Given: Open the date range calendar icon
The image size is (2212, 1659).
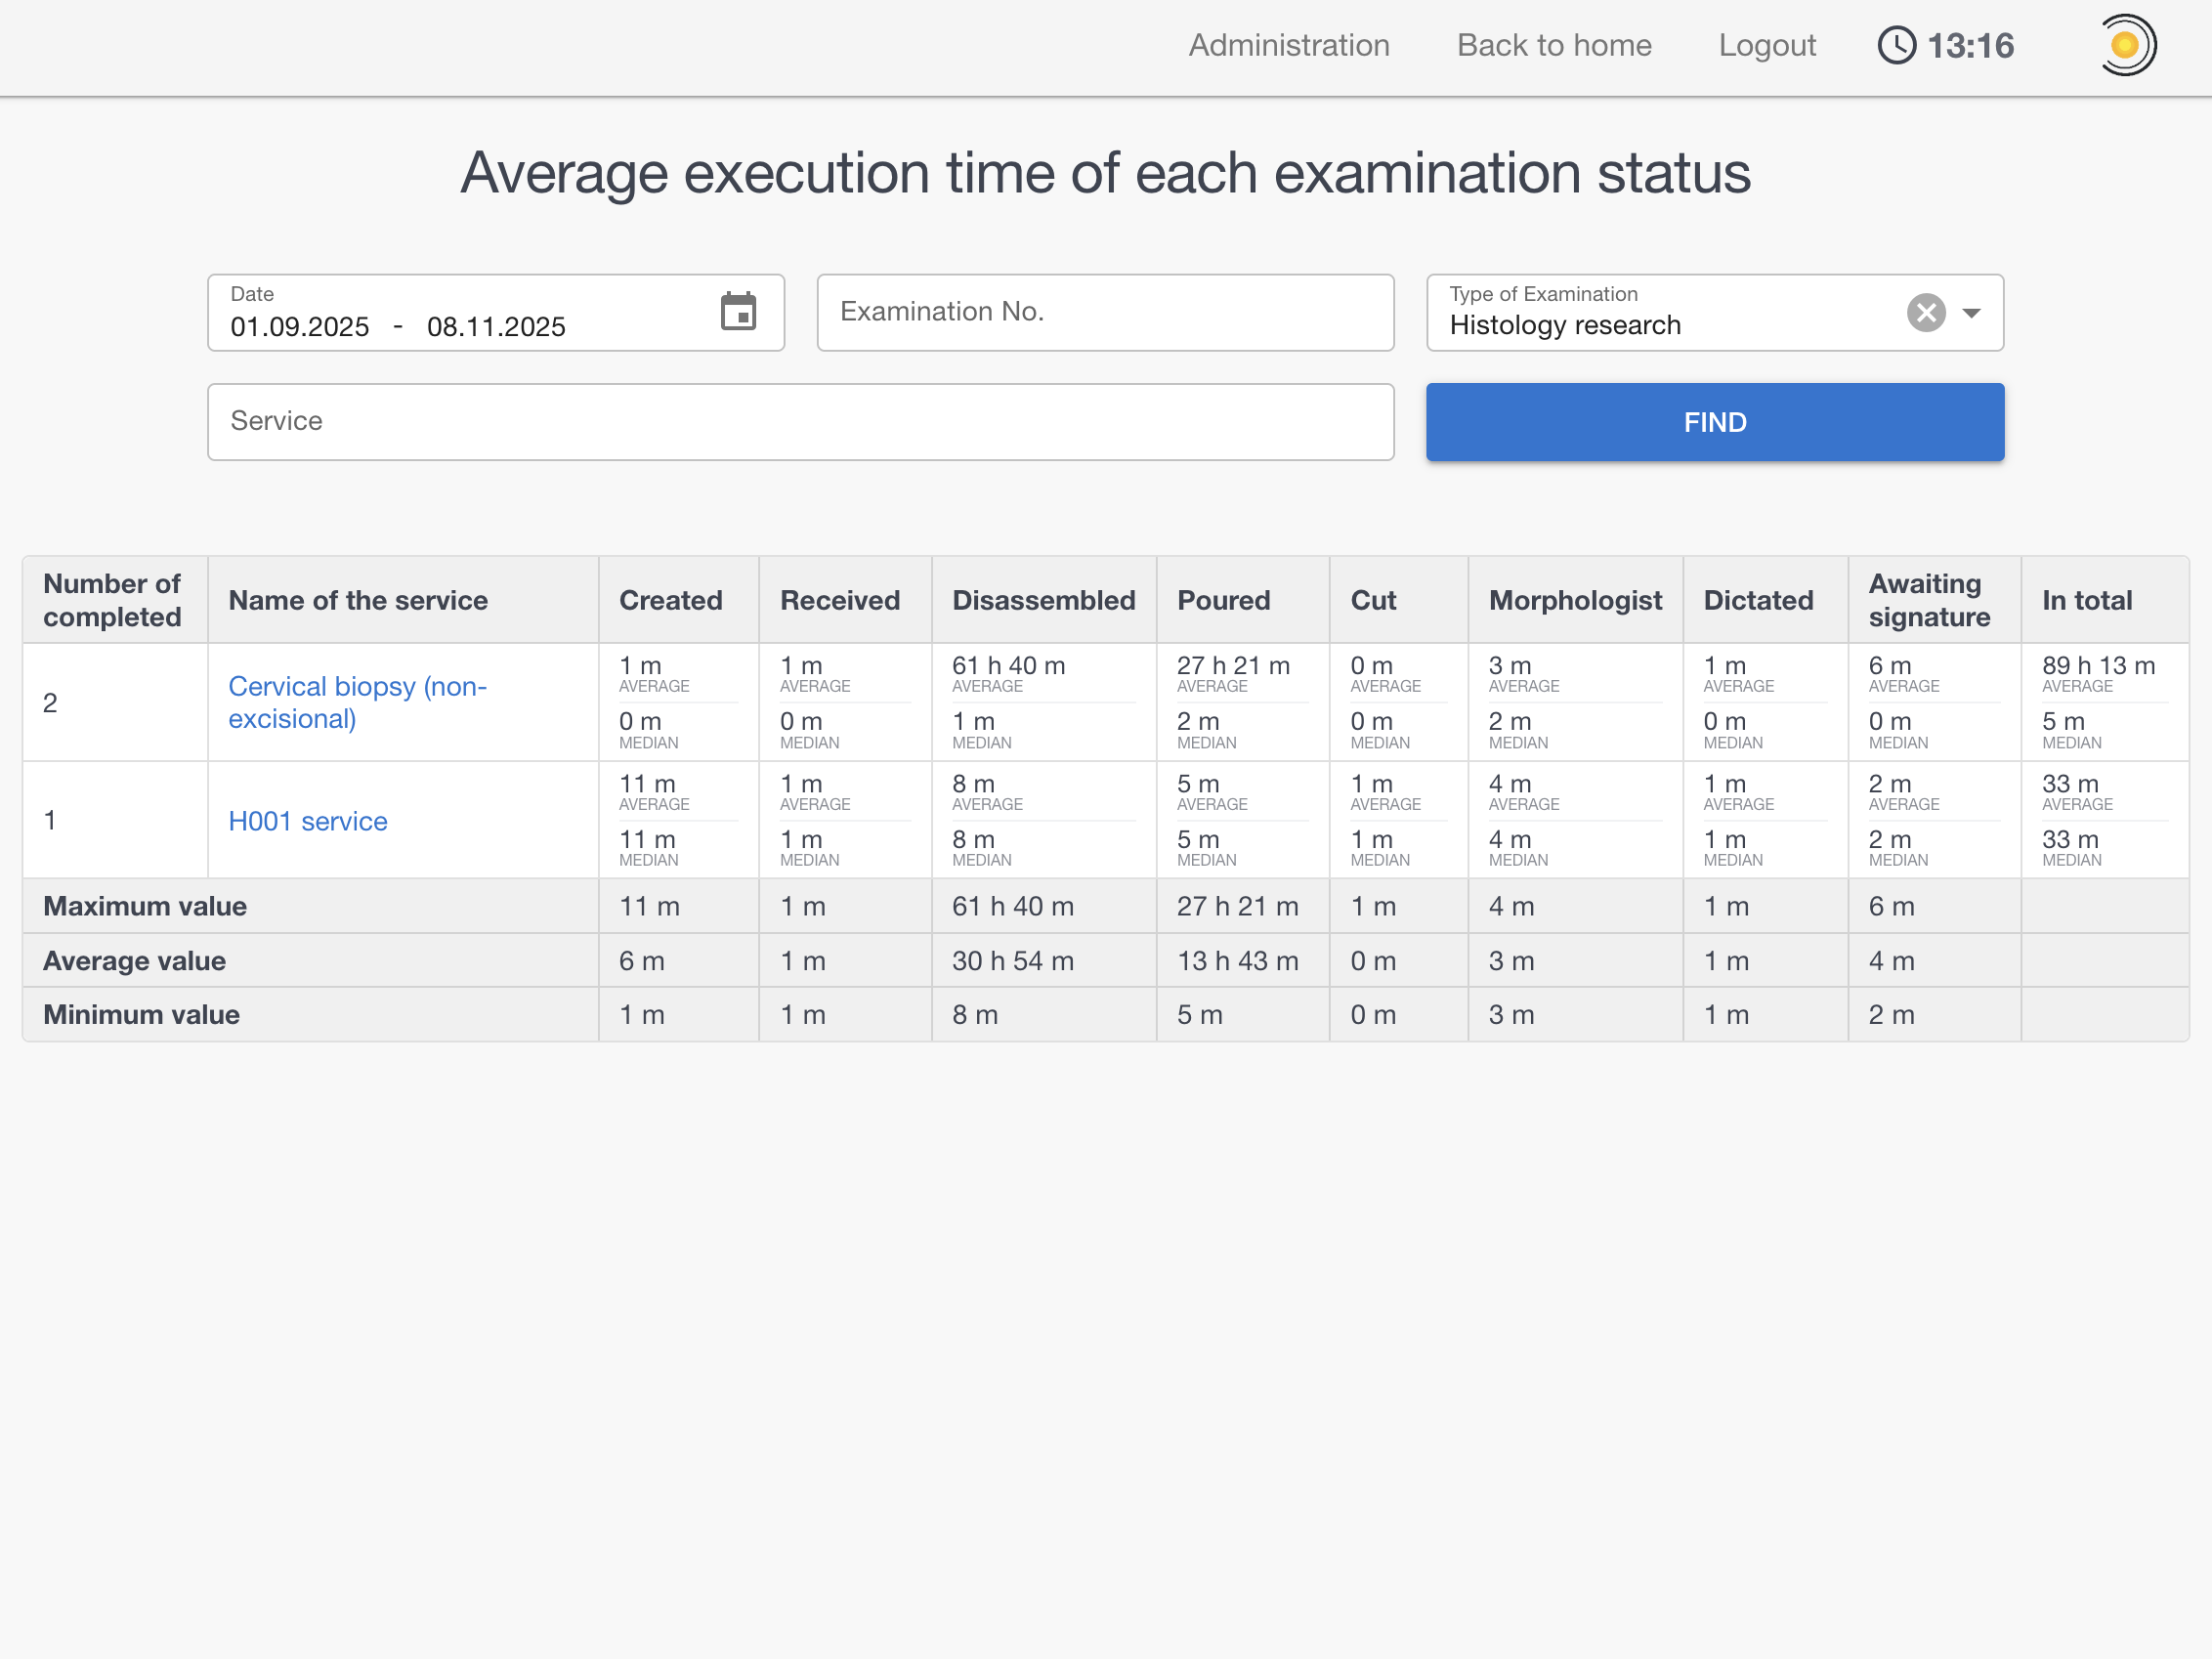Looking at the screenshot, I should coord(738,312).
